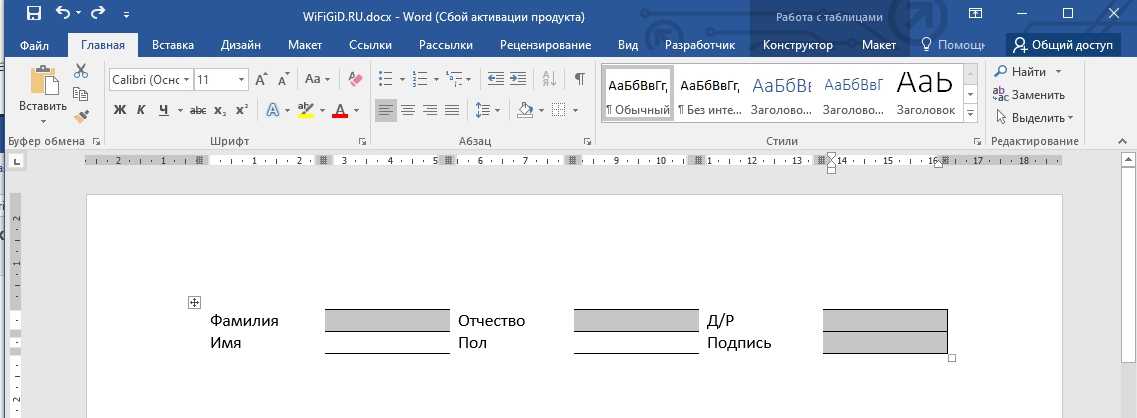Image resolution: width=1137 pixels, height=418 pixels.
Task: Click the Sort A-Z icon
Action: click(x=549, y=79)
